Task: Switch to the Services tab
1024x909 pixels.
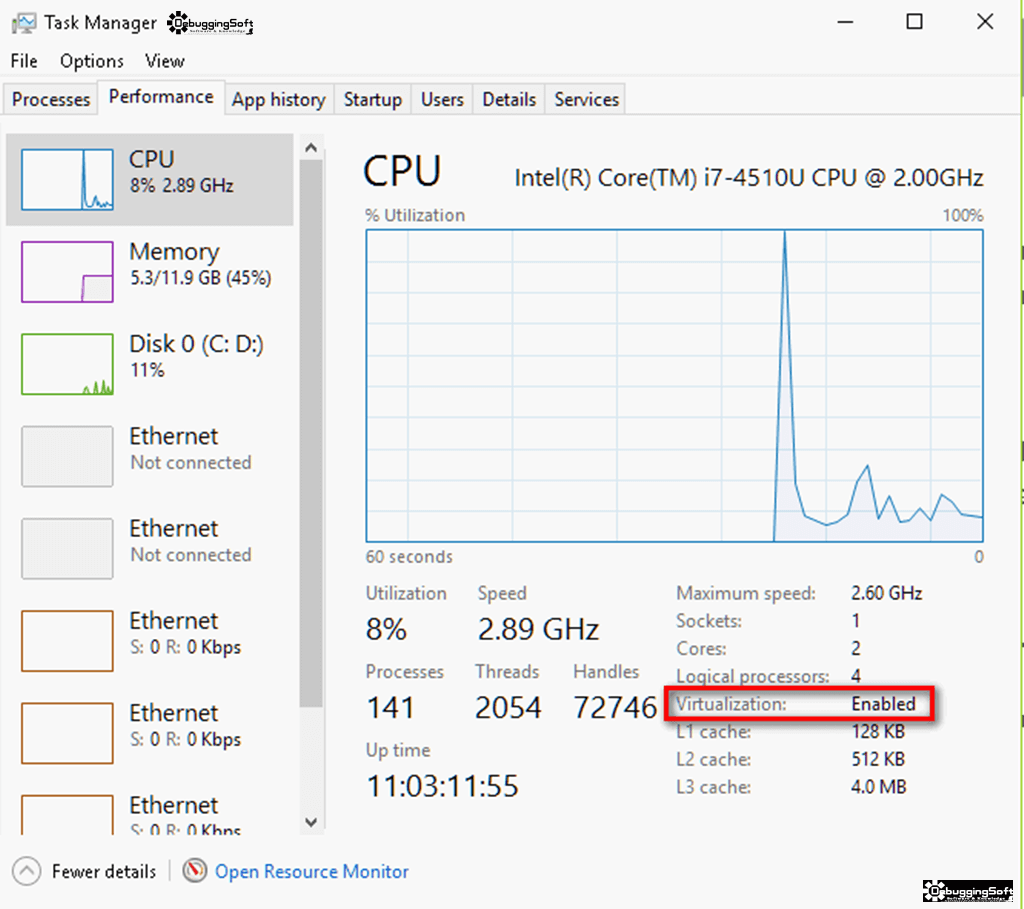Action: pos(586,99)
